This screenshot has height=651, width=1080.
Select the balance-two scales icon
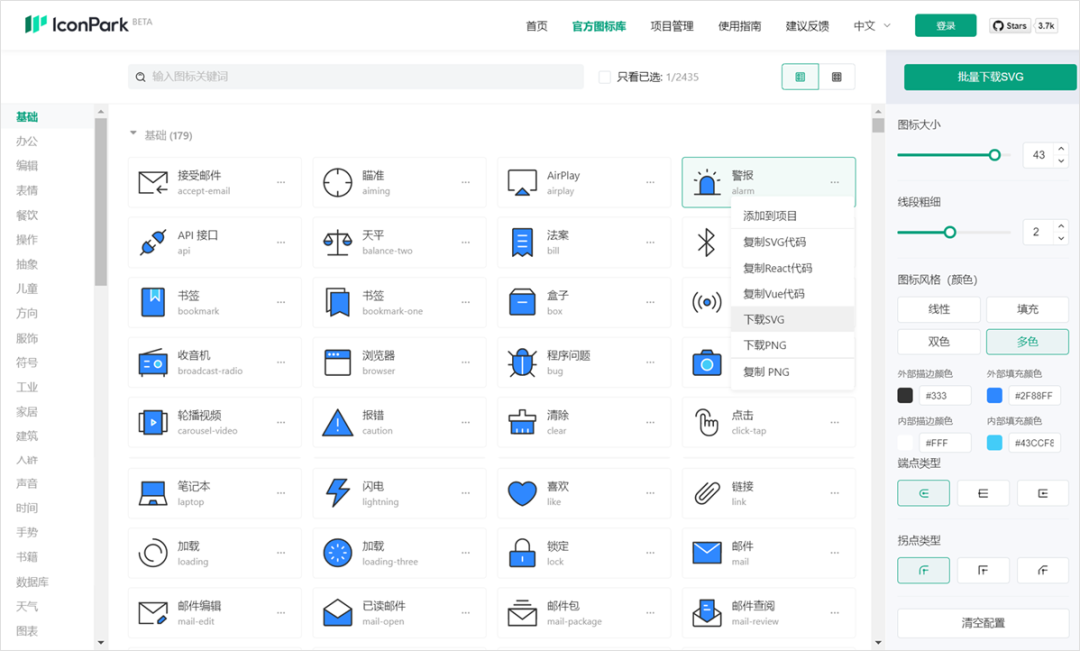click(338, 242)
